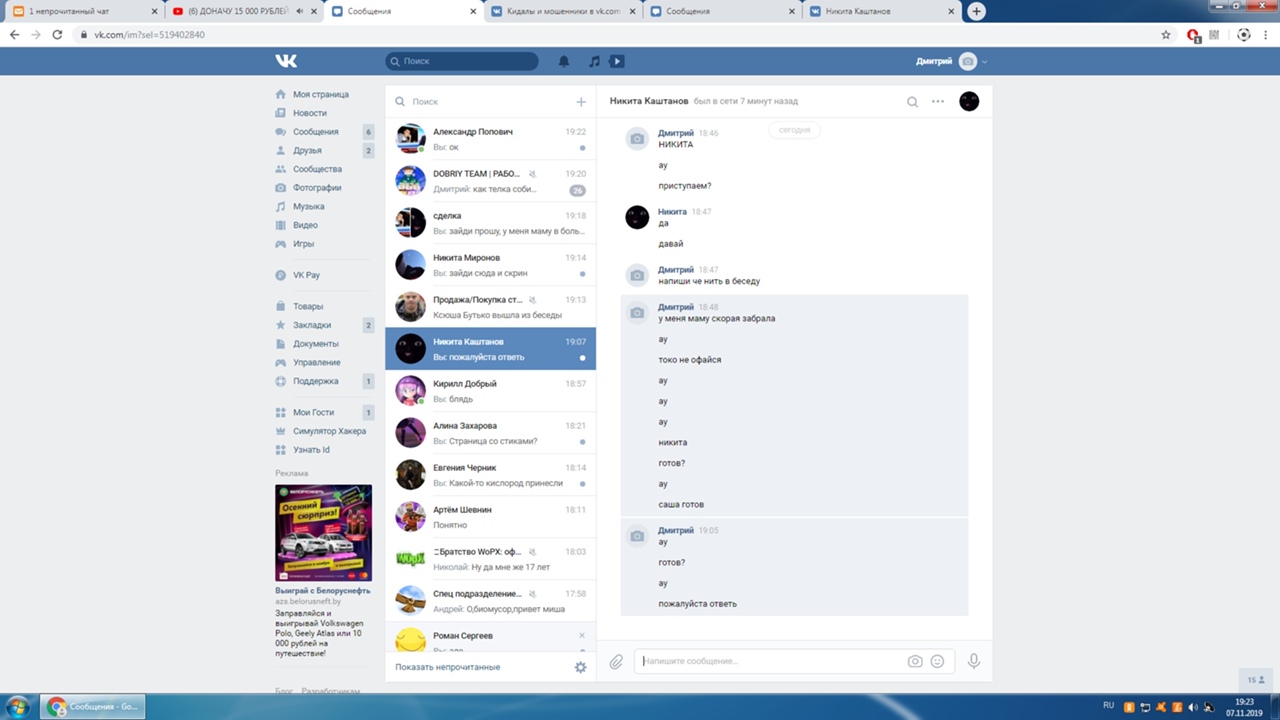Open the notifications bell
The height and width of the screenshot is (720, 1280).
pyautogui.click(x=564, y=61)
